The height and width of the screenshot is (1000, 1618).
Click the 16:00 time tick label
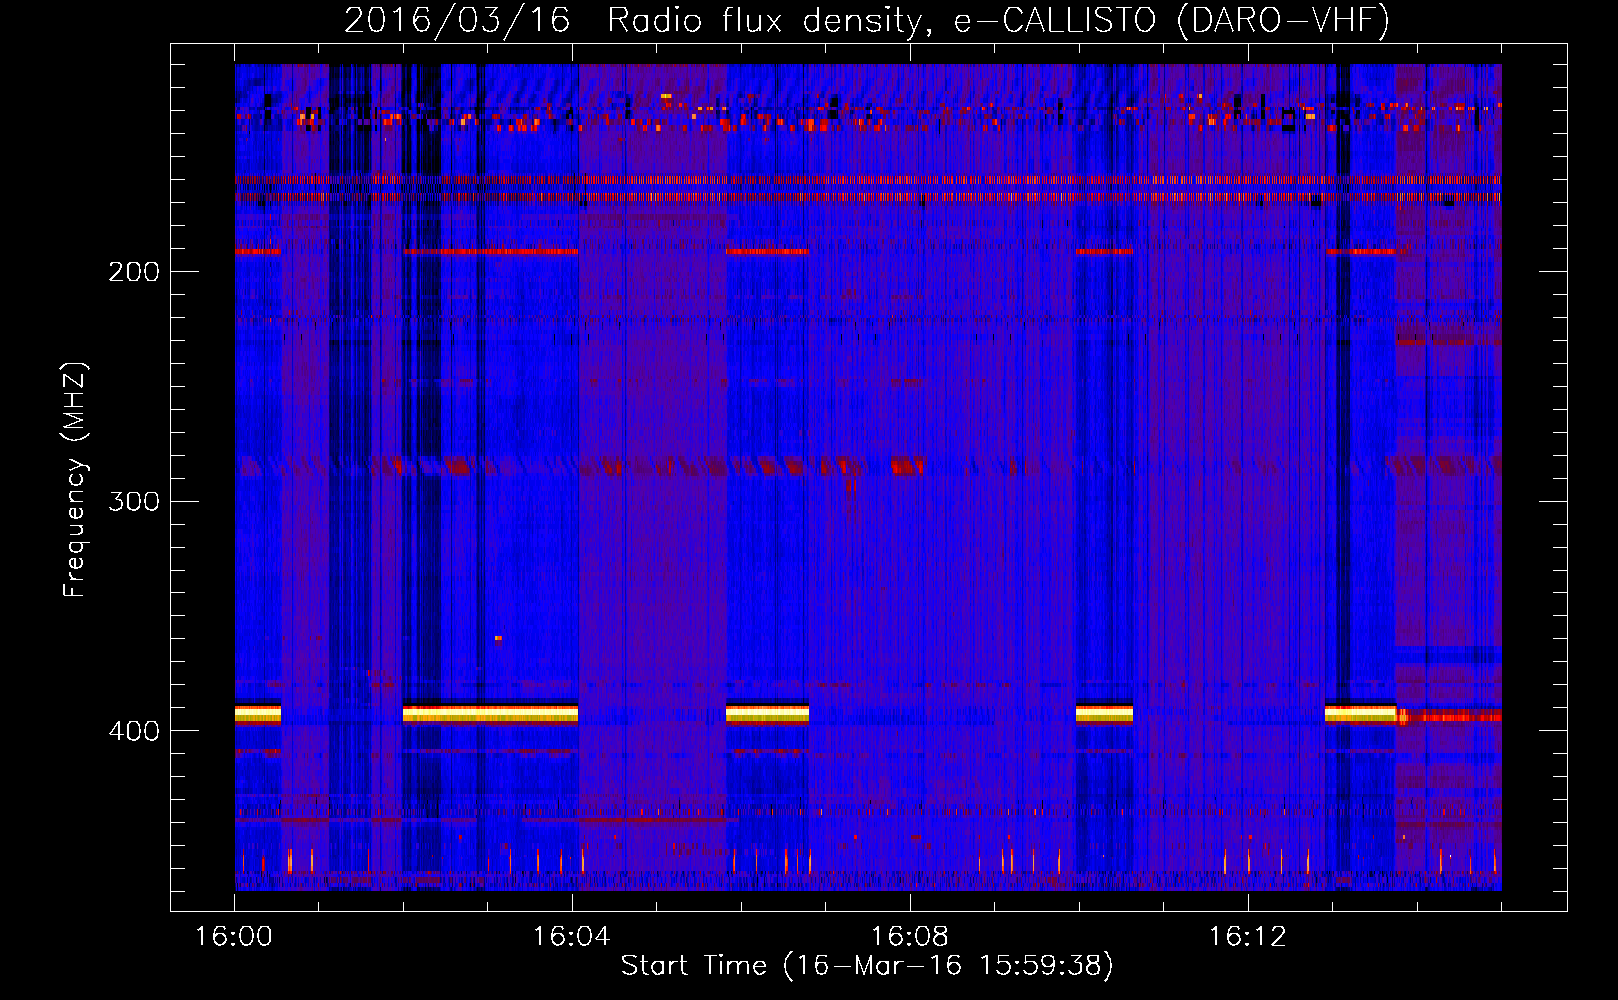[x=234, y=937]
